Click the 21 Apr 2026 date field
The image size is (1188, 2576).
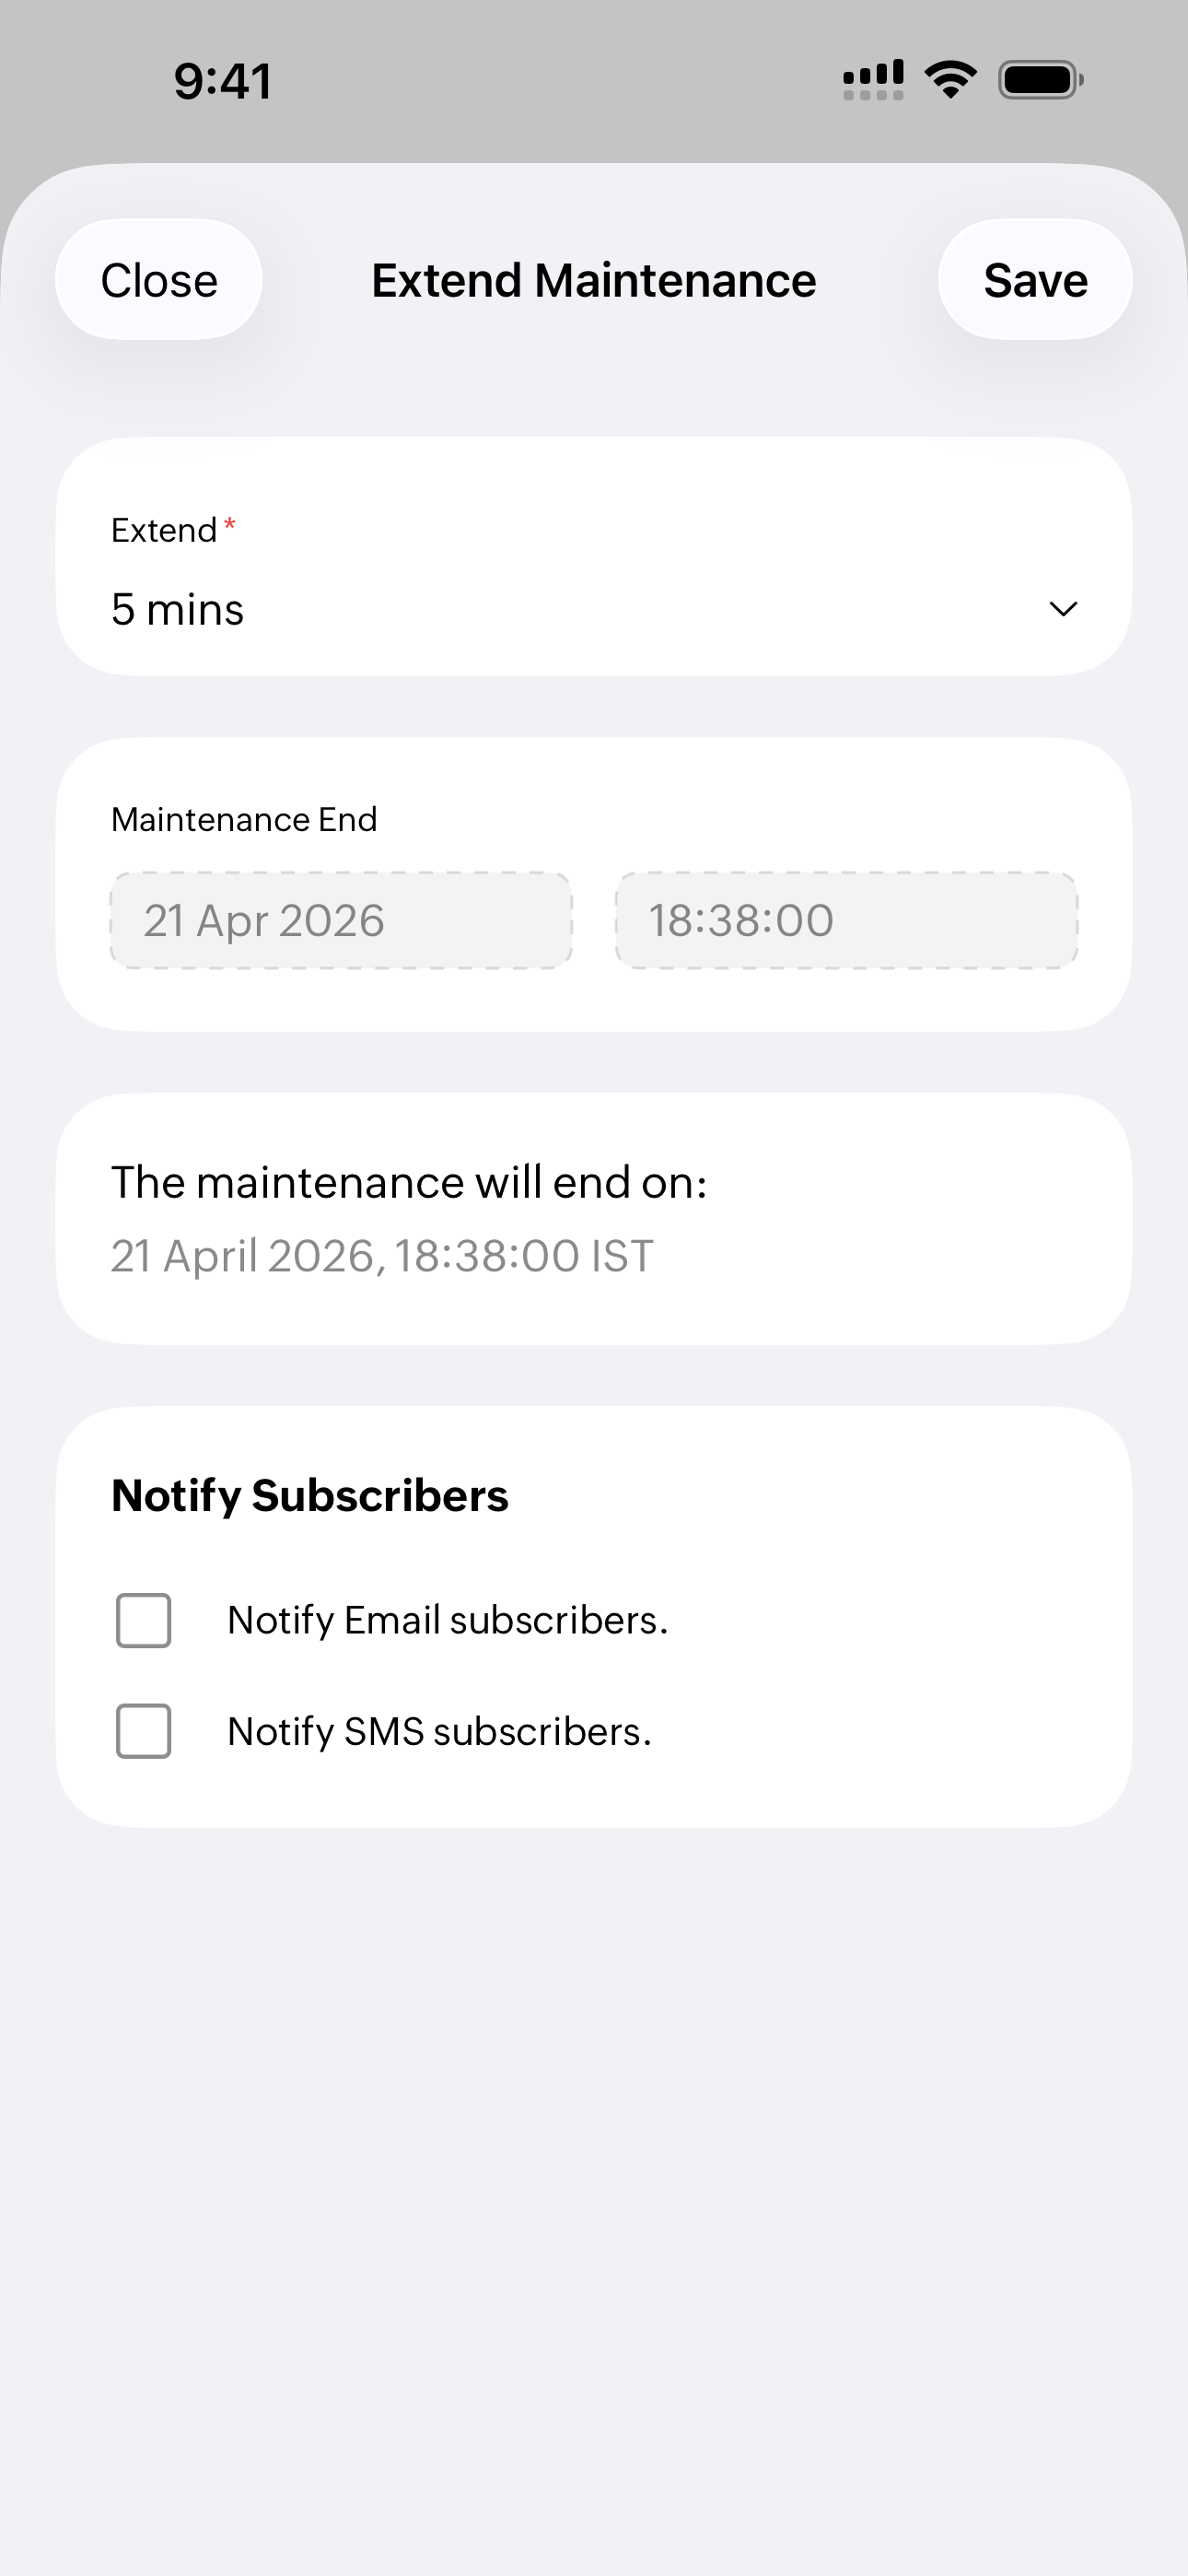[x=341, y=920]
